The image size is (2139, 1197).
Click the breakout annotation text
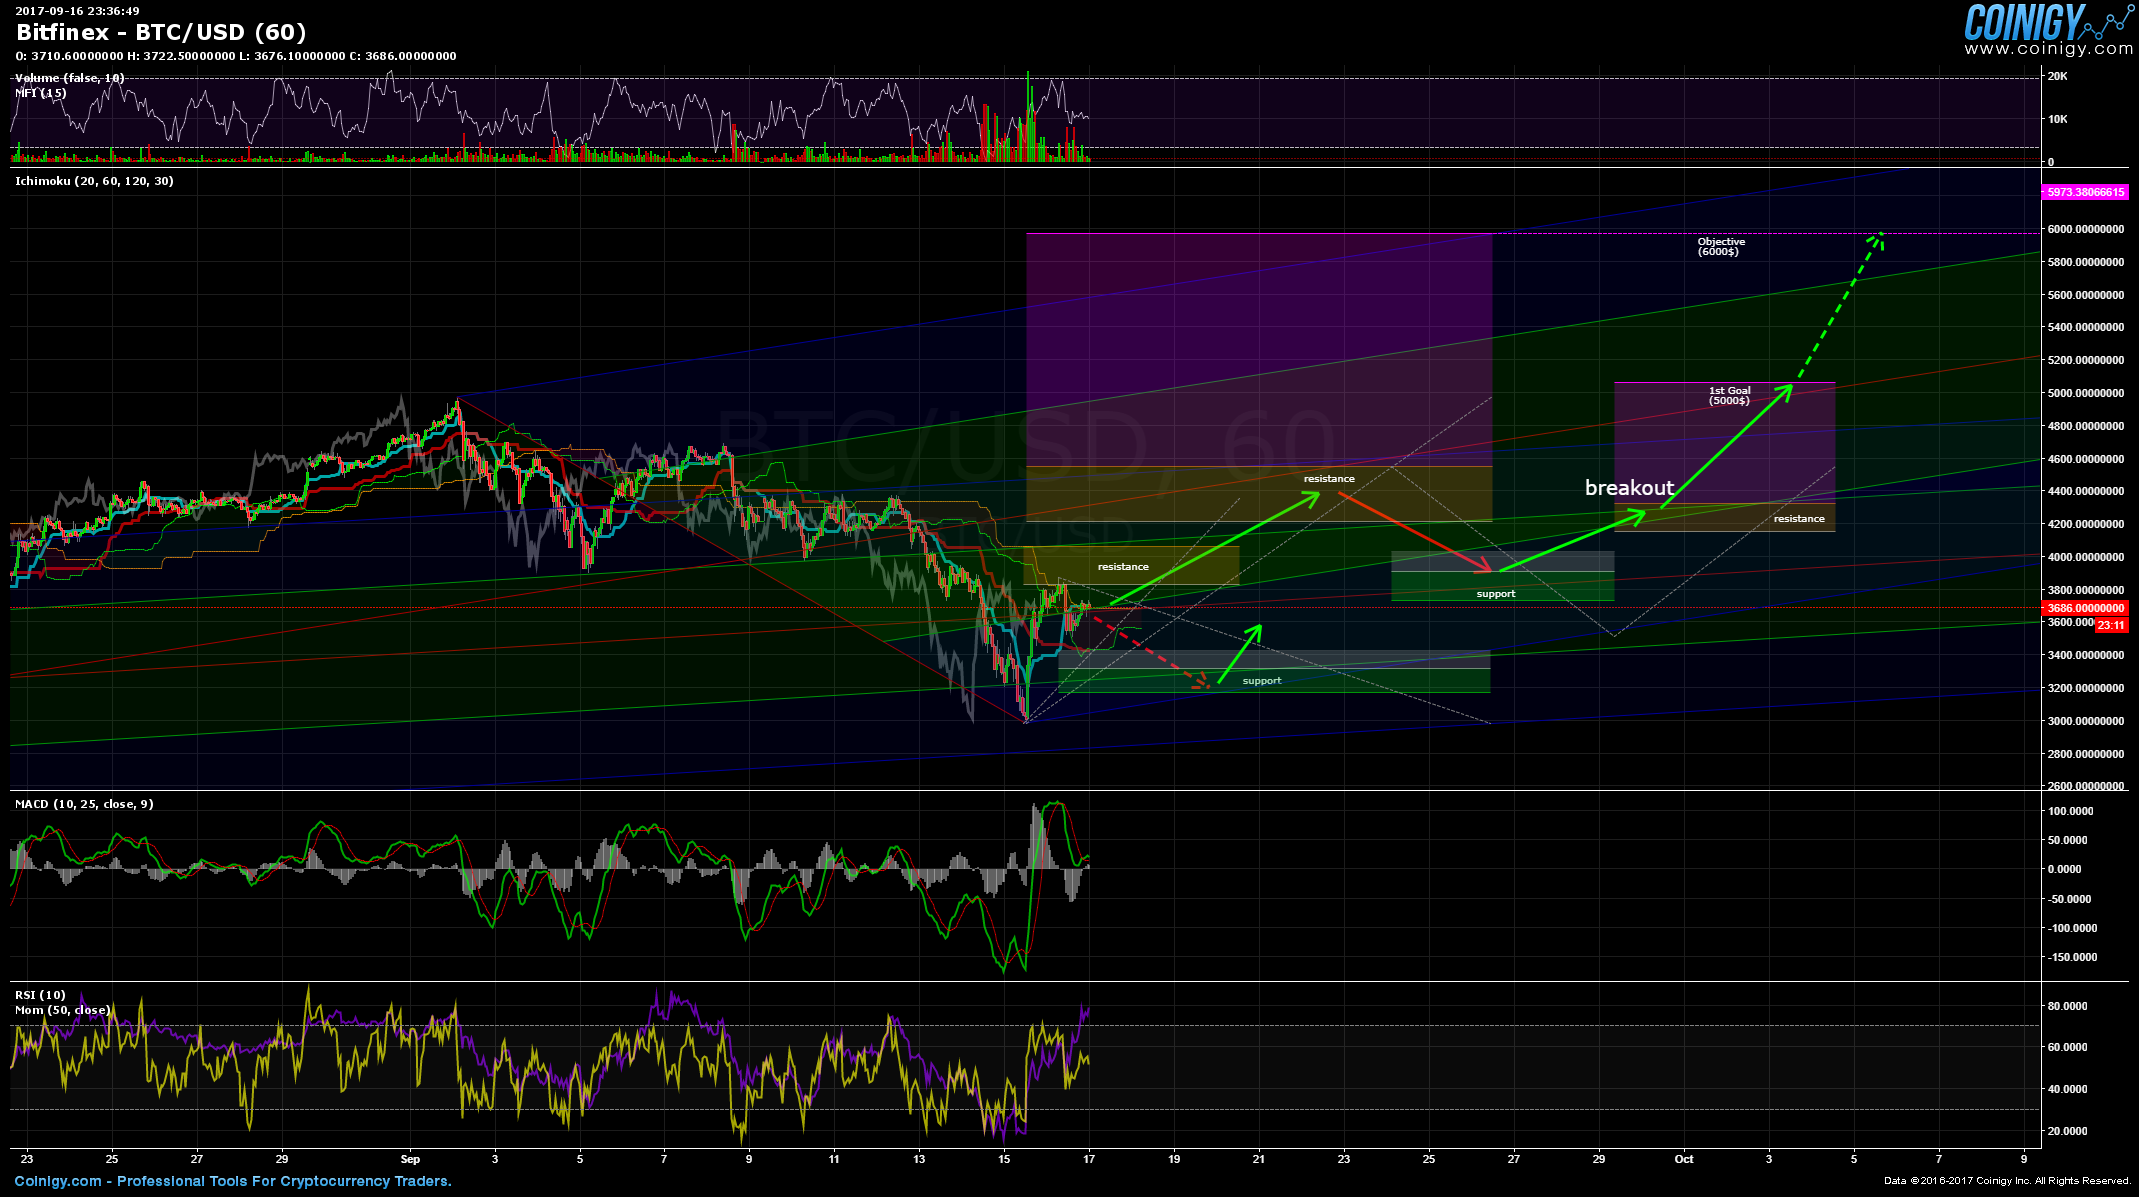click(x=1629, y=488)
